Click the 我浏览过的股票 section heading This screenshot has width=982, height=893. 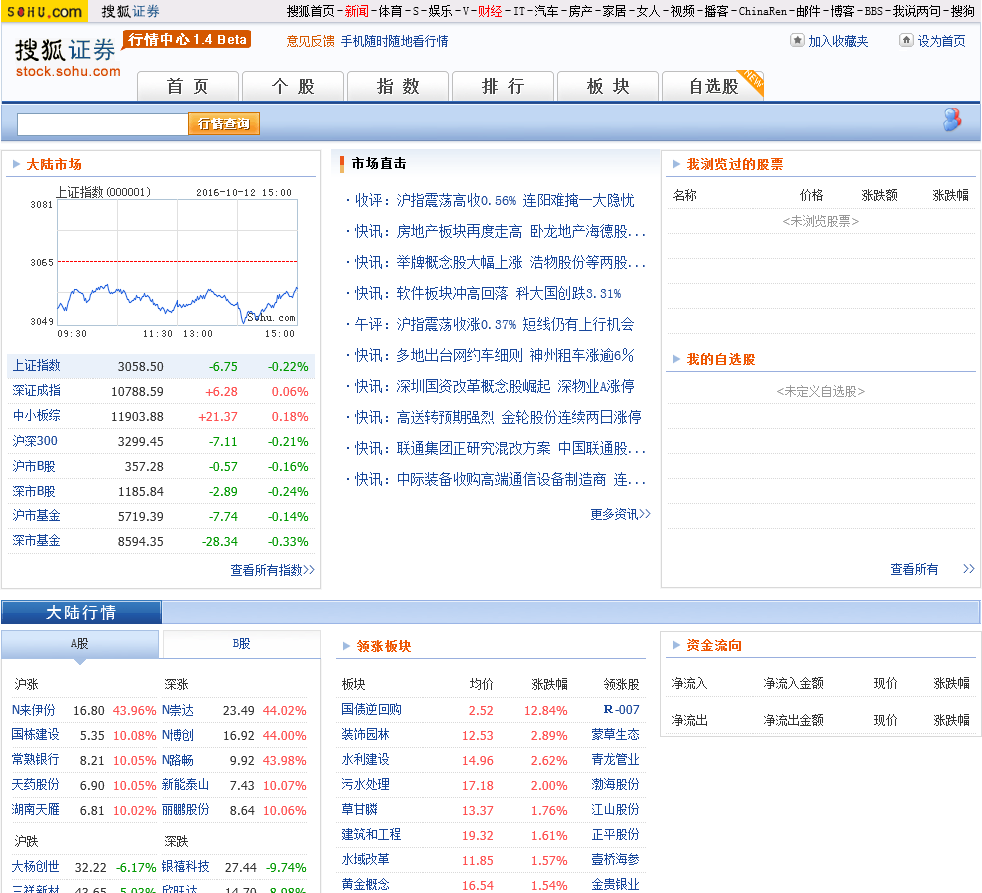point(735,164)
